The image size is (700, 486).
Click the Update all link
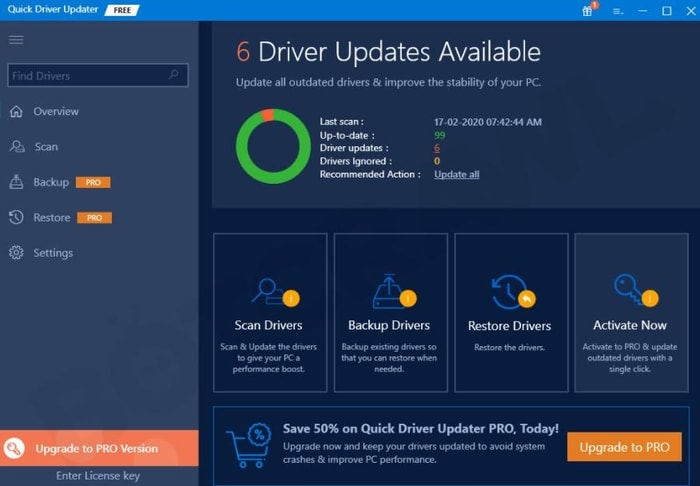pyautogui.click(x=457, y=174)
